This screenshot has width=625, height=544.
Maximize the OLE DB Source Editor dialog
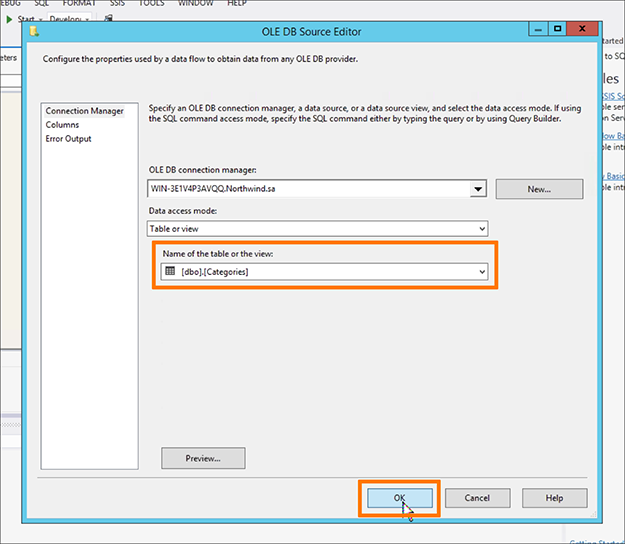pos(557,29)
